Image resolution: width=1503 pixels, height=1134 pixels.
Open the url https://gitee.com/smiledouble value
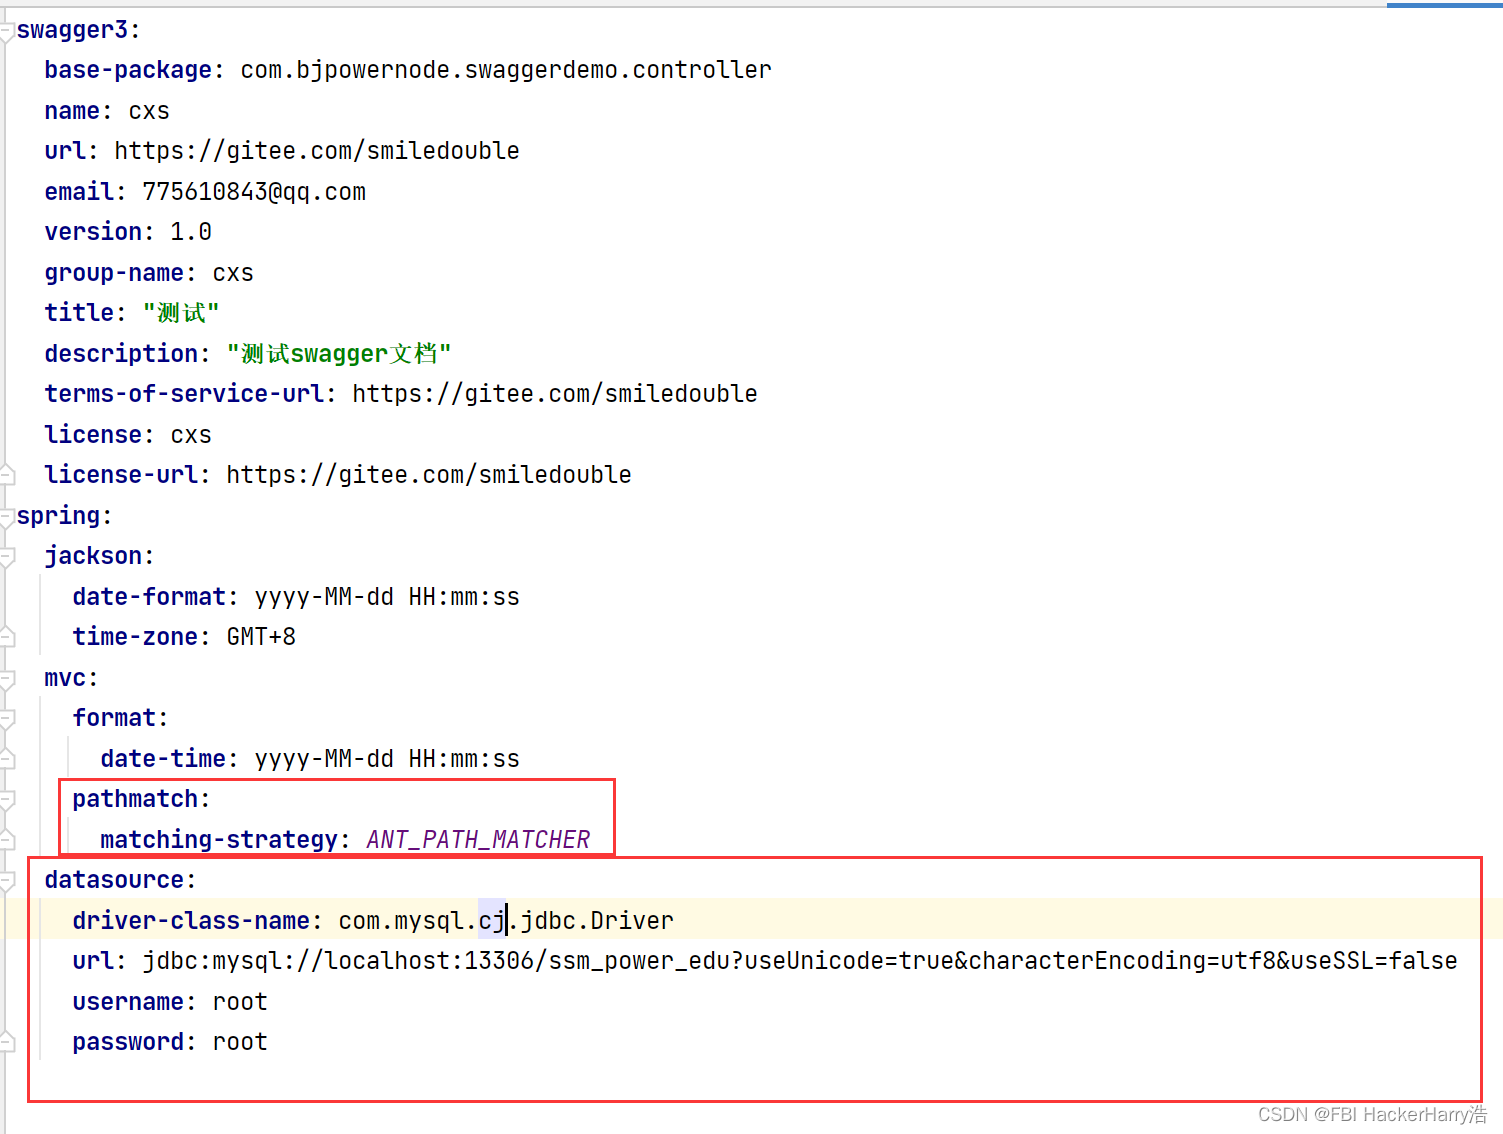coord(317,151)
